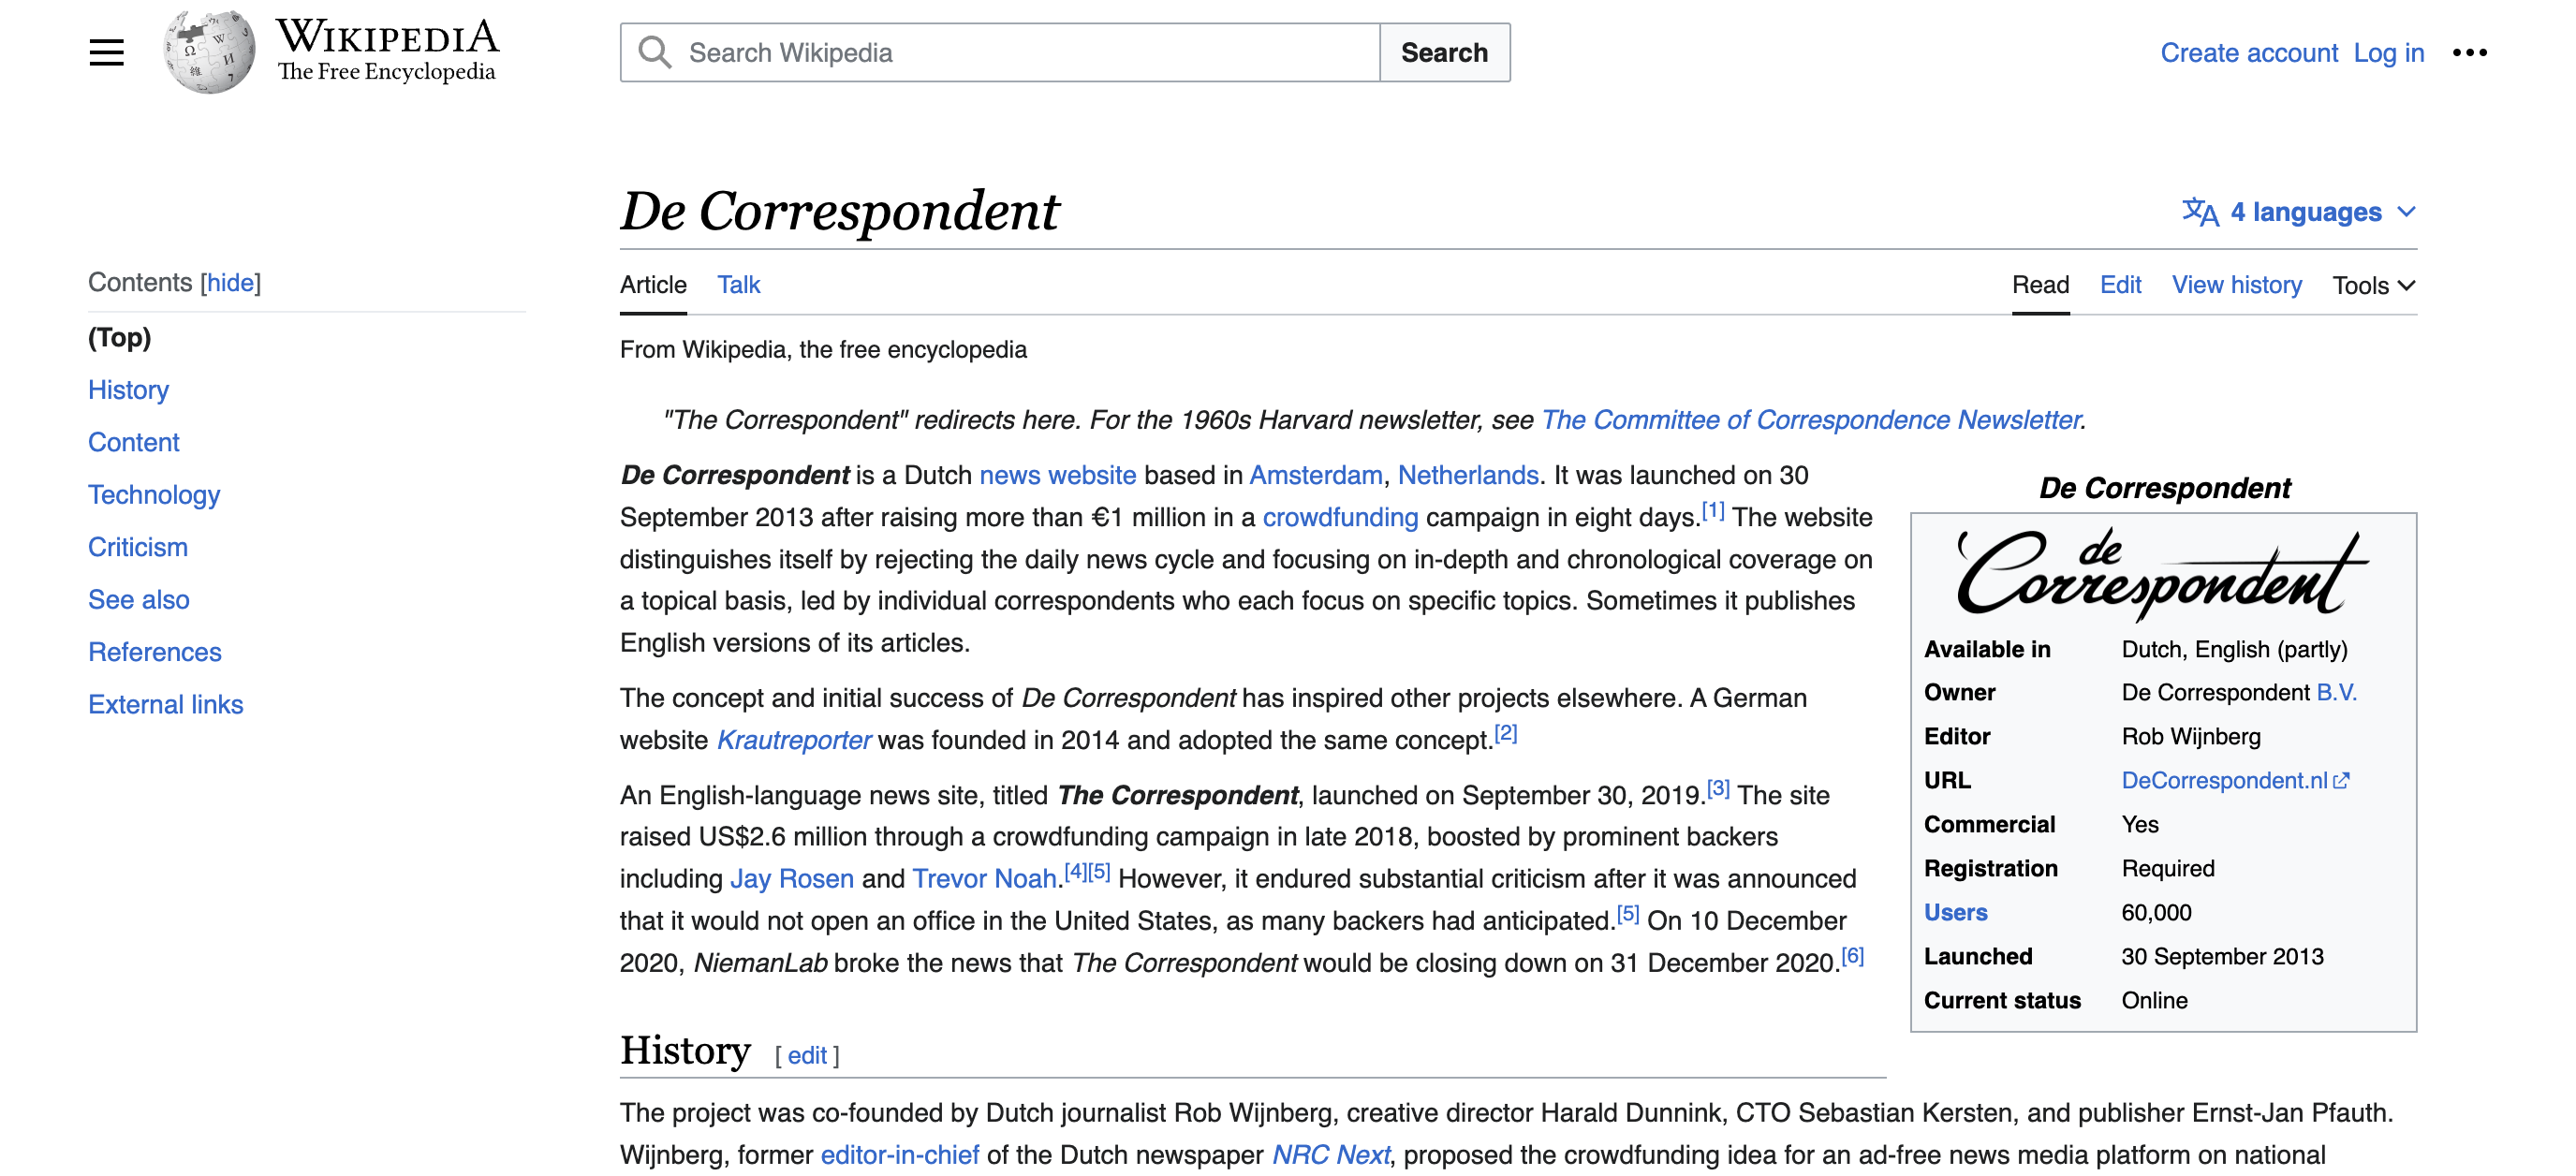Open the Amsterdam link
This screenshot has height=1176, width=2576.
1315,475
